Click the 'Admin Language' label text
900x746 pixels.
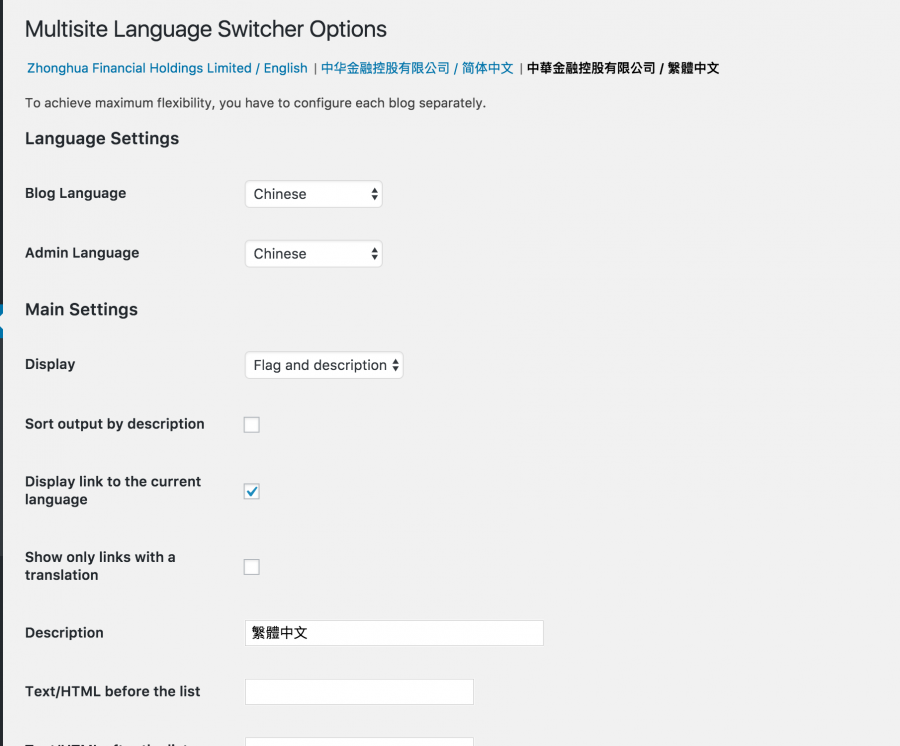click(x=82, y=253)
